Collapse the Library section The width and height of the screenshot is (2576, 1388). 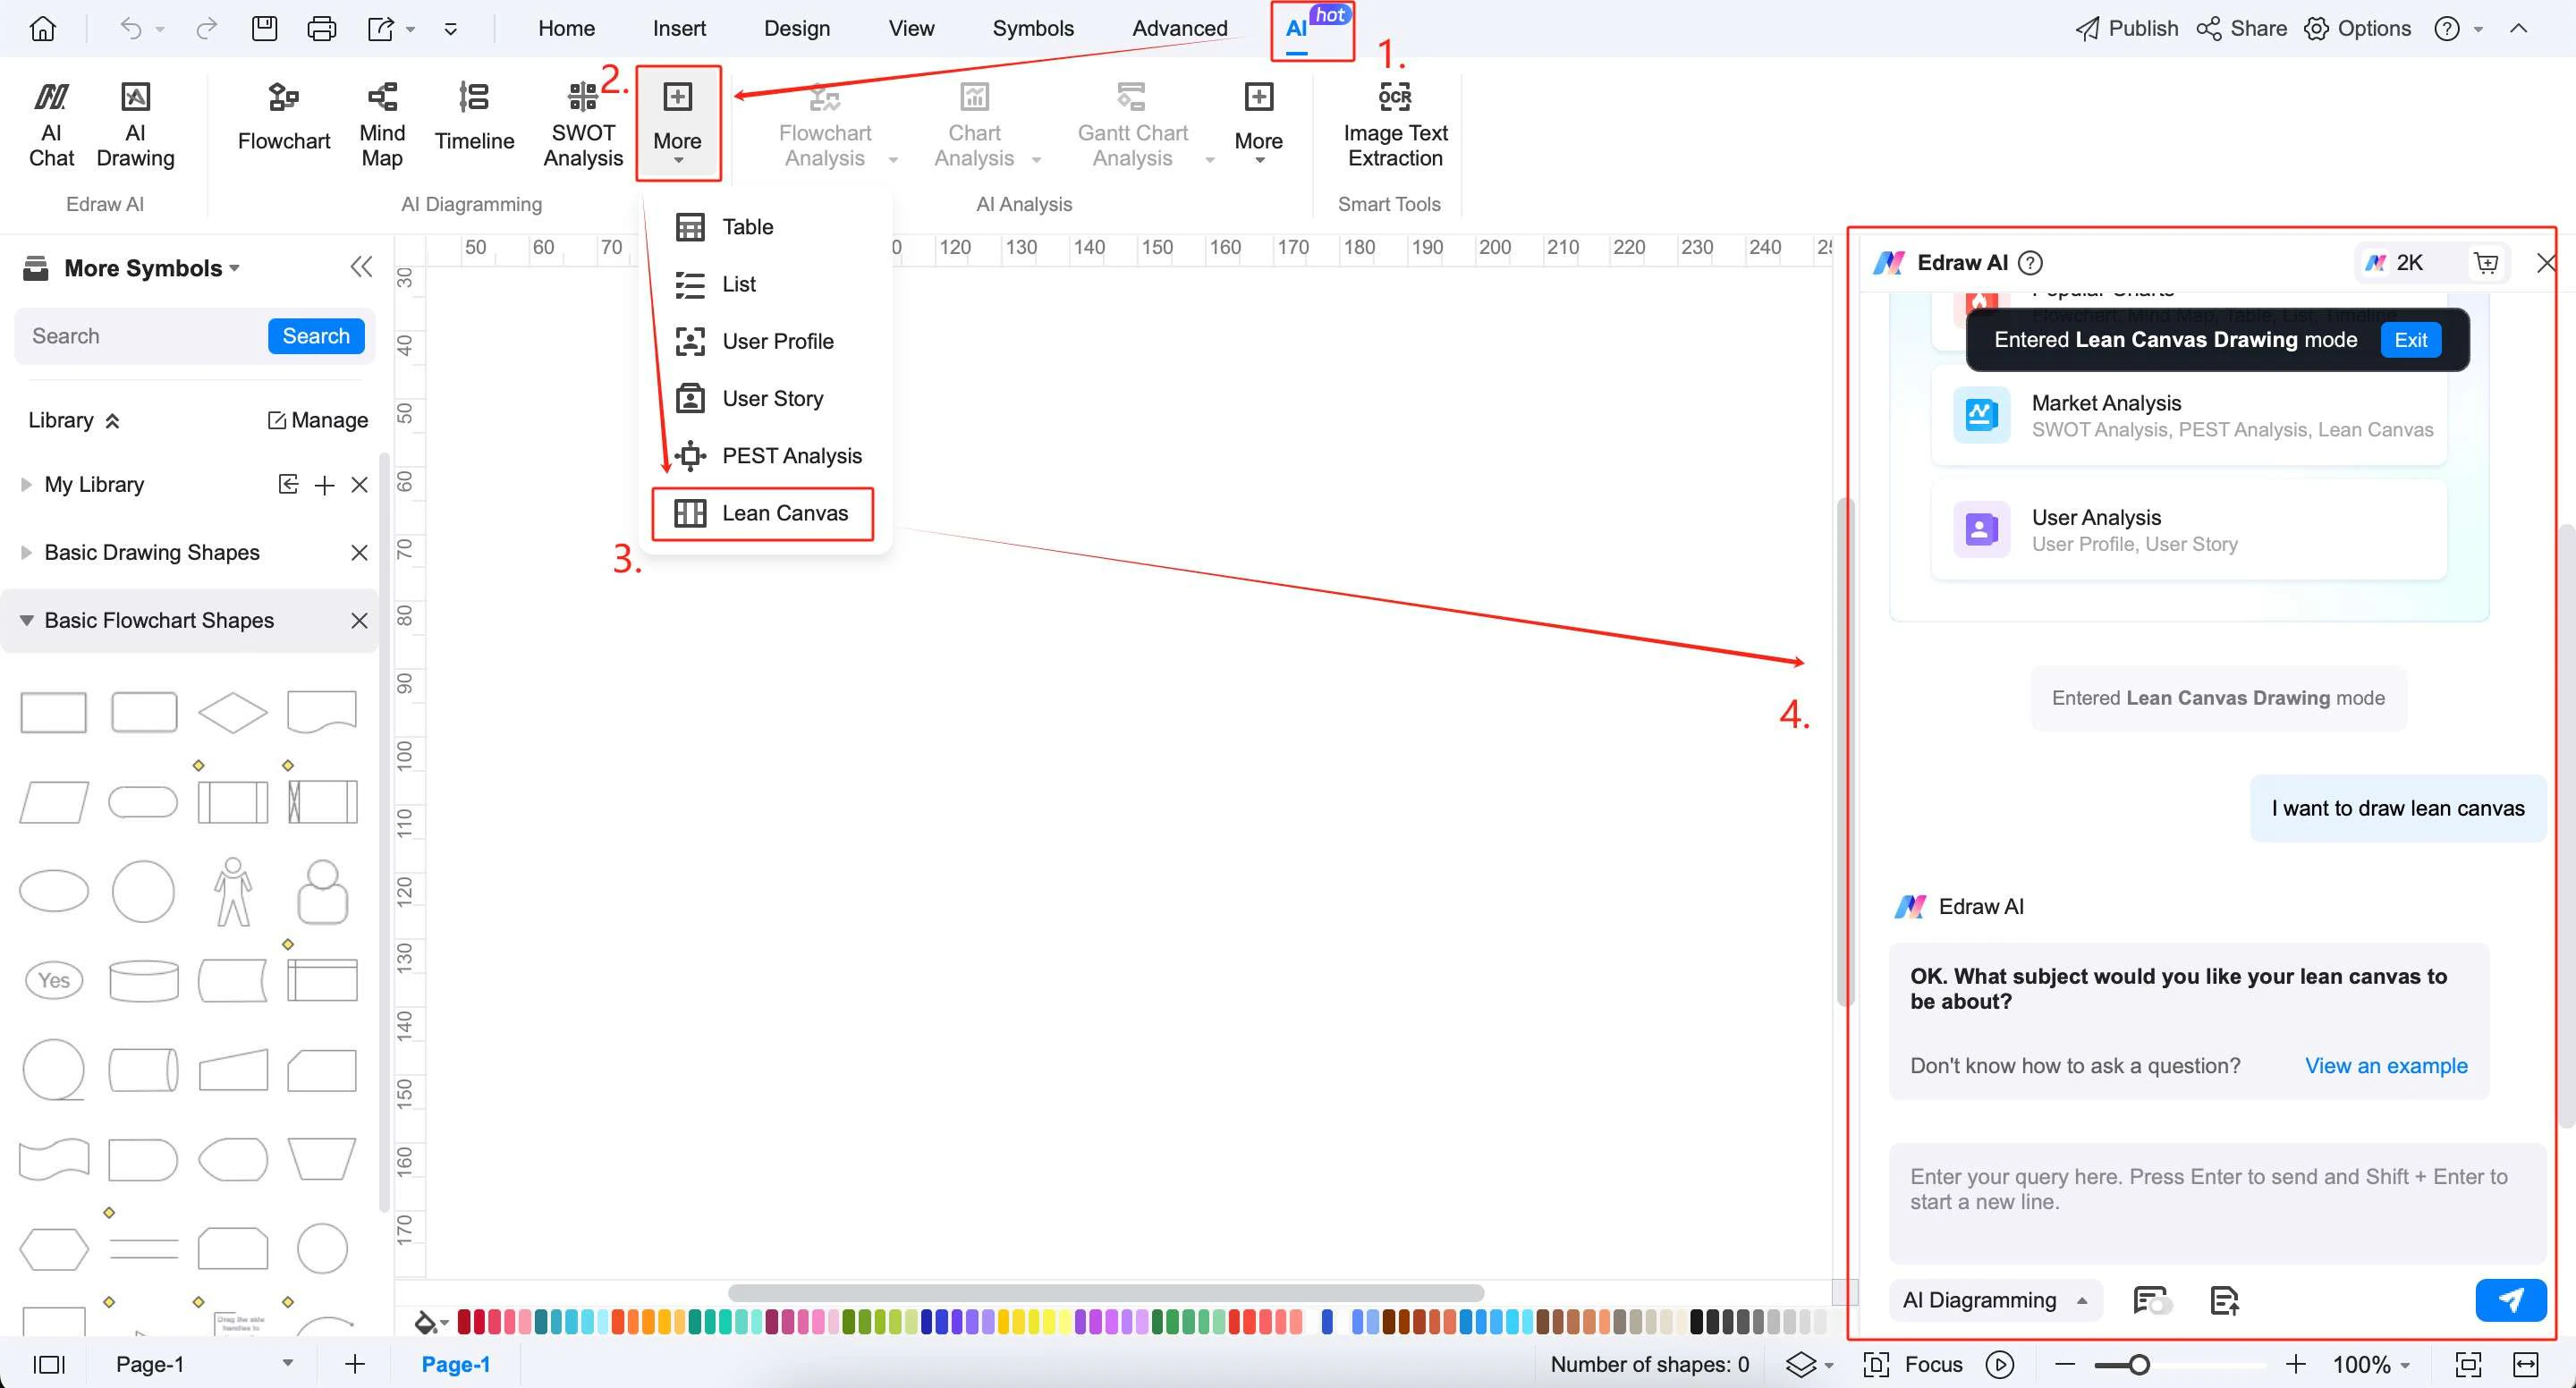click(112, 421)
